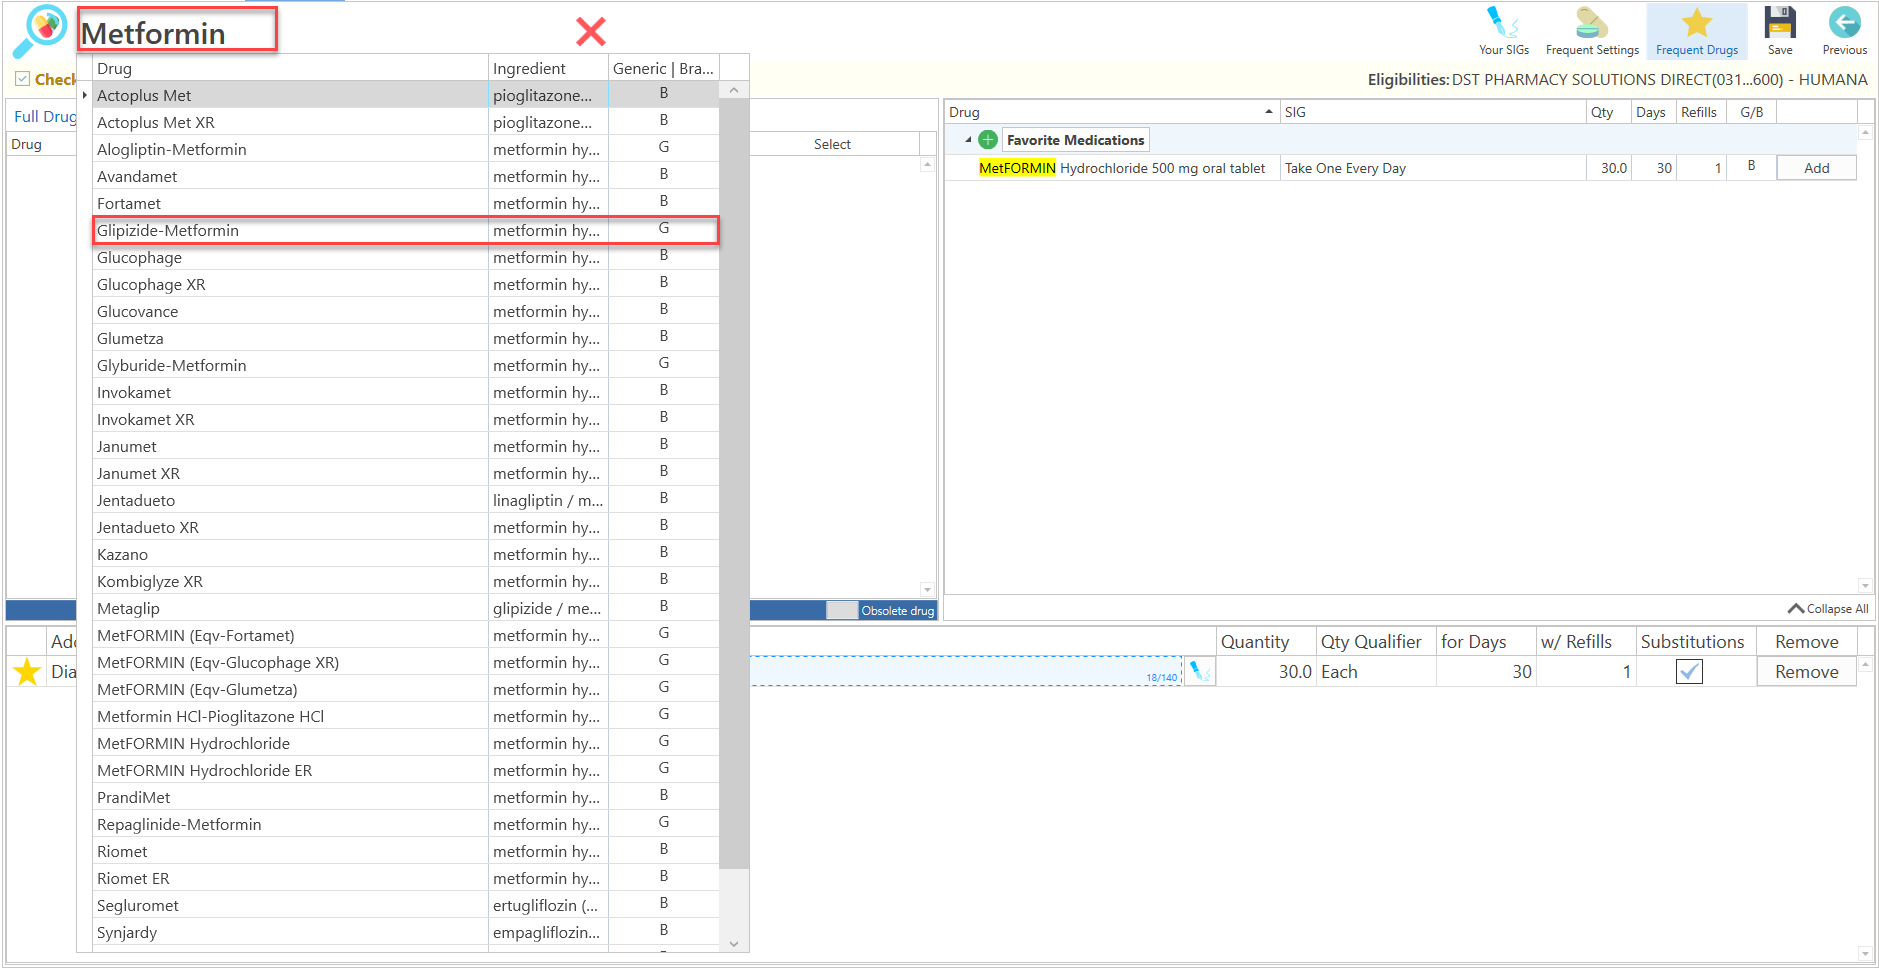Toggle the Substitutions checkbox
The height and width of the screenshot is (970, 1879).
coord(1689,672)
